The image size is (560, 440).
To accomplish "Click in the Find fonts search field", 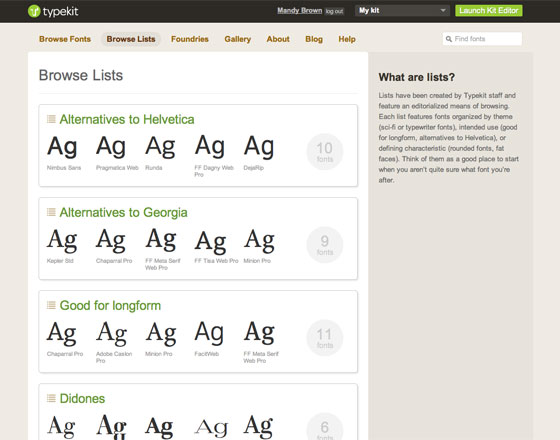I will 482,39.
